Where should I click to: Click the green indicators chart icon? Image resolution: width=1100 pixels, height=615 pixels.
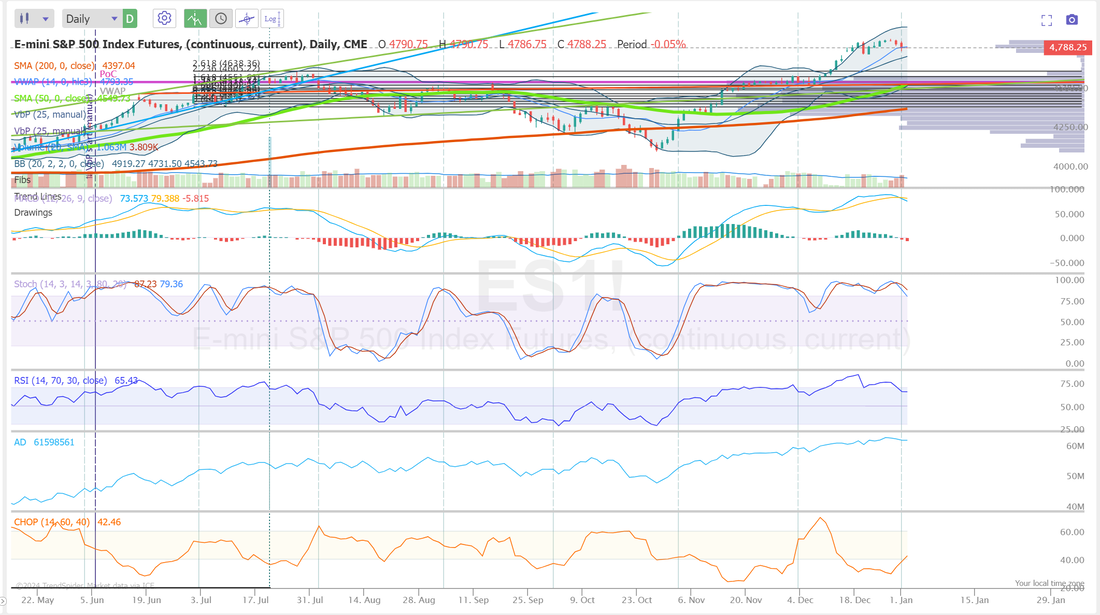click(195, 19)
